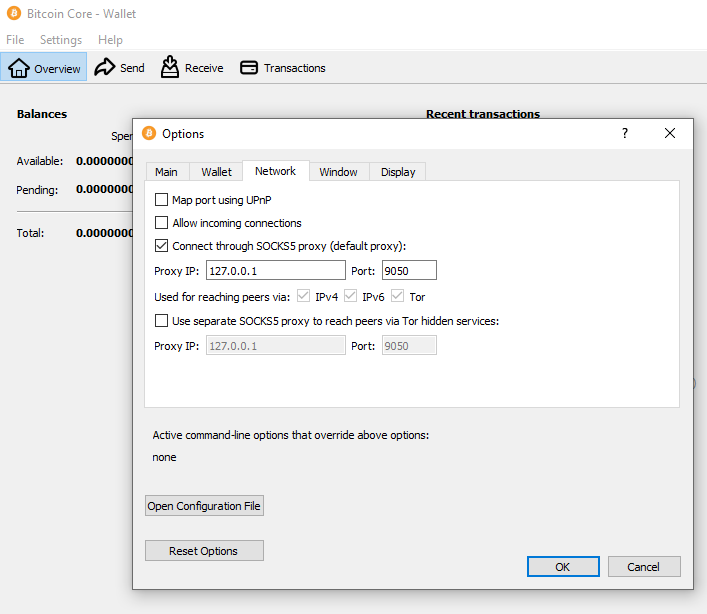Close the Options dialog with X
707x614 pixels.
pos(670,133)
